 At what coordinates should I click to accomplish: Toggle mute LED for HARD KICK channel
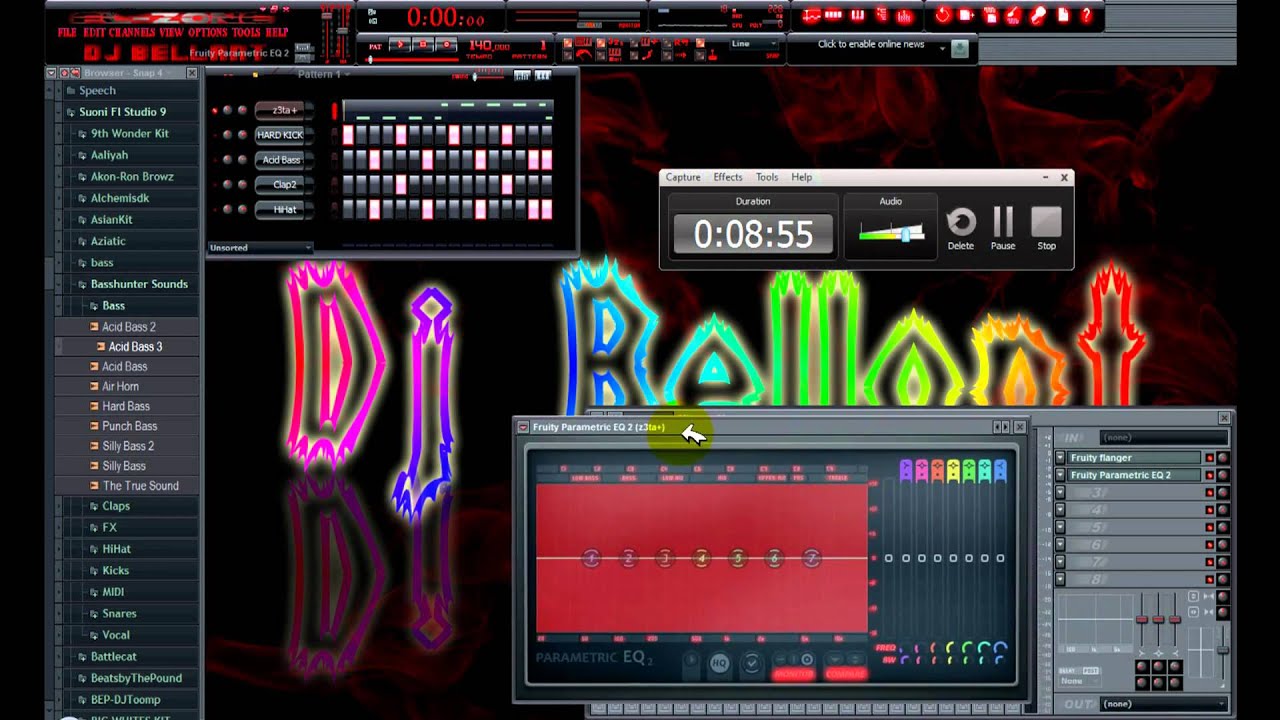pos(215,135)
